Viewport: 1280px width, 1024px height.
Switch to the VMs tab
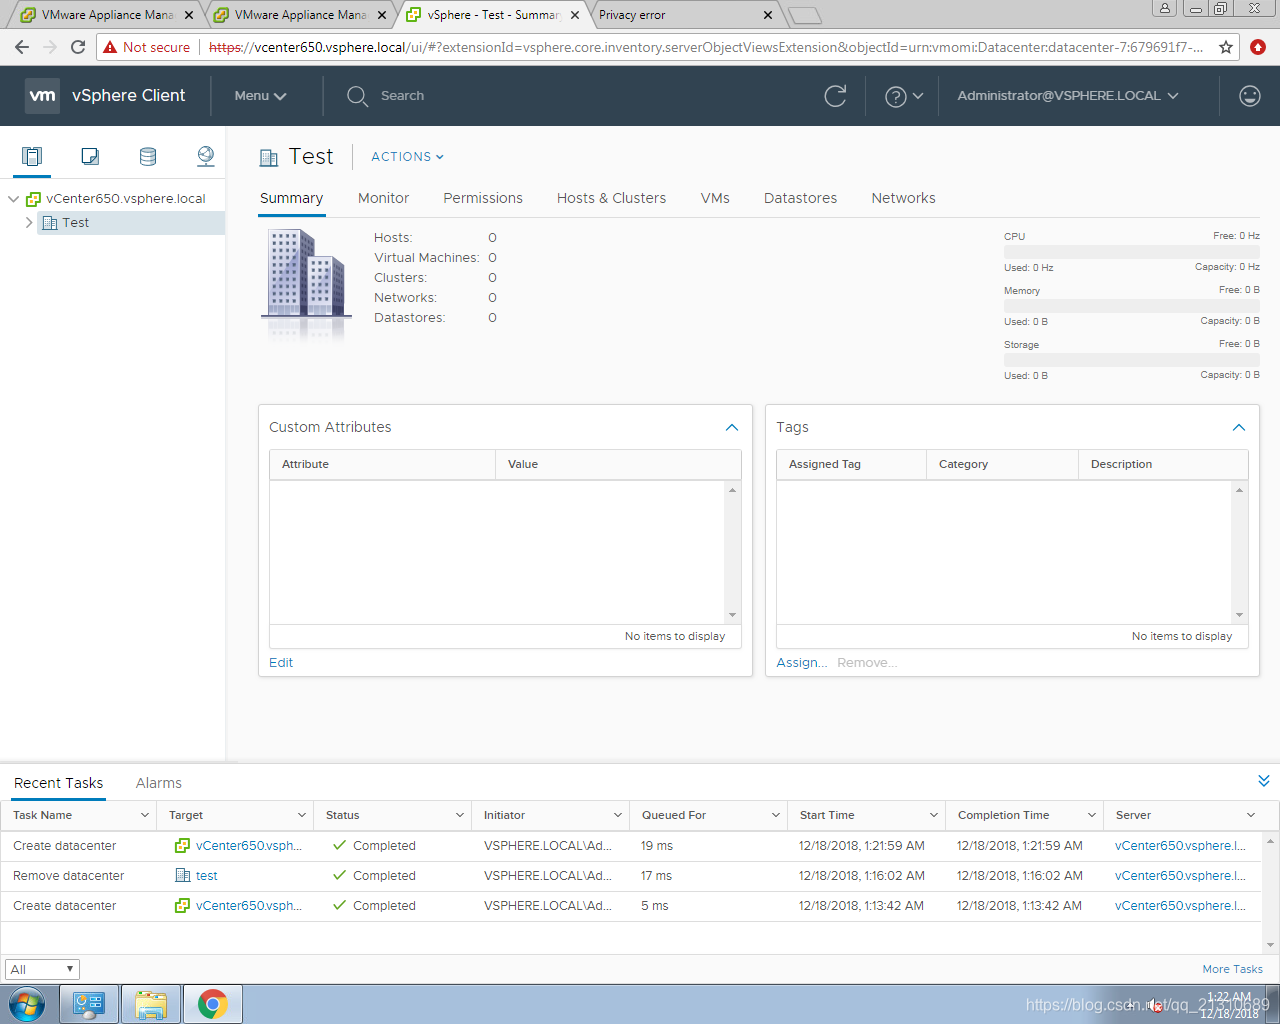[715, 198]
